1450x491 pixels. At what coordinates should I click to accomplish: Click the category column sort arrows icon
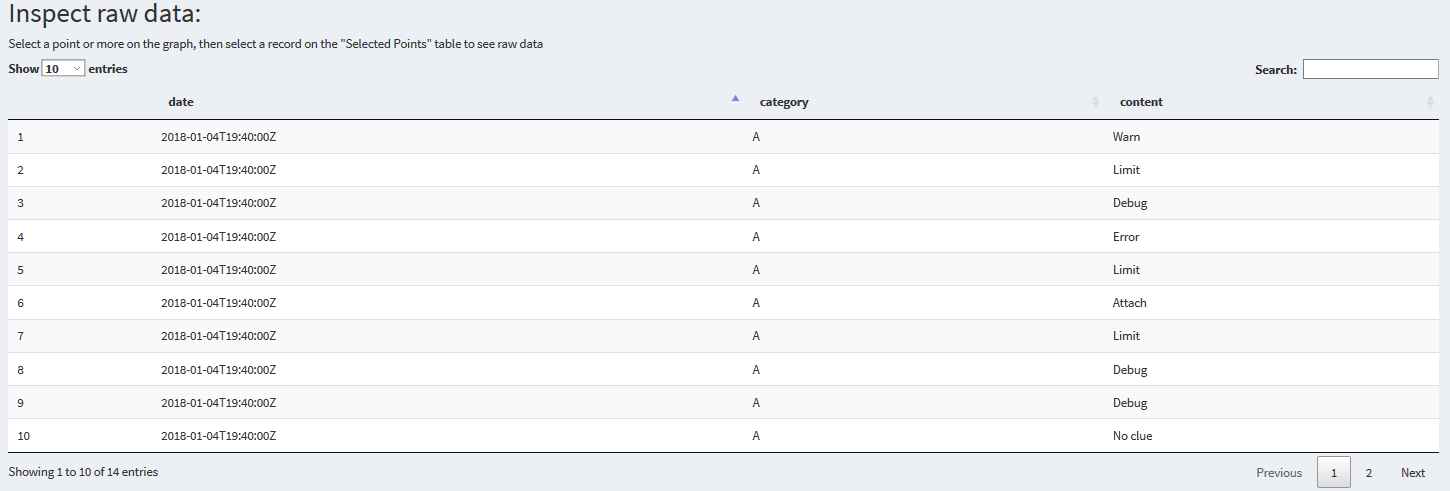1095,102
